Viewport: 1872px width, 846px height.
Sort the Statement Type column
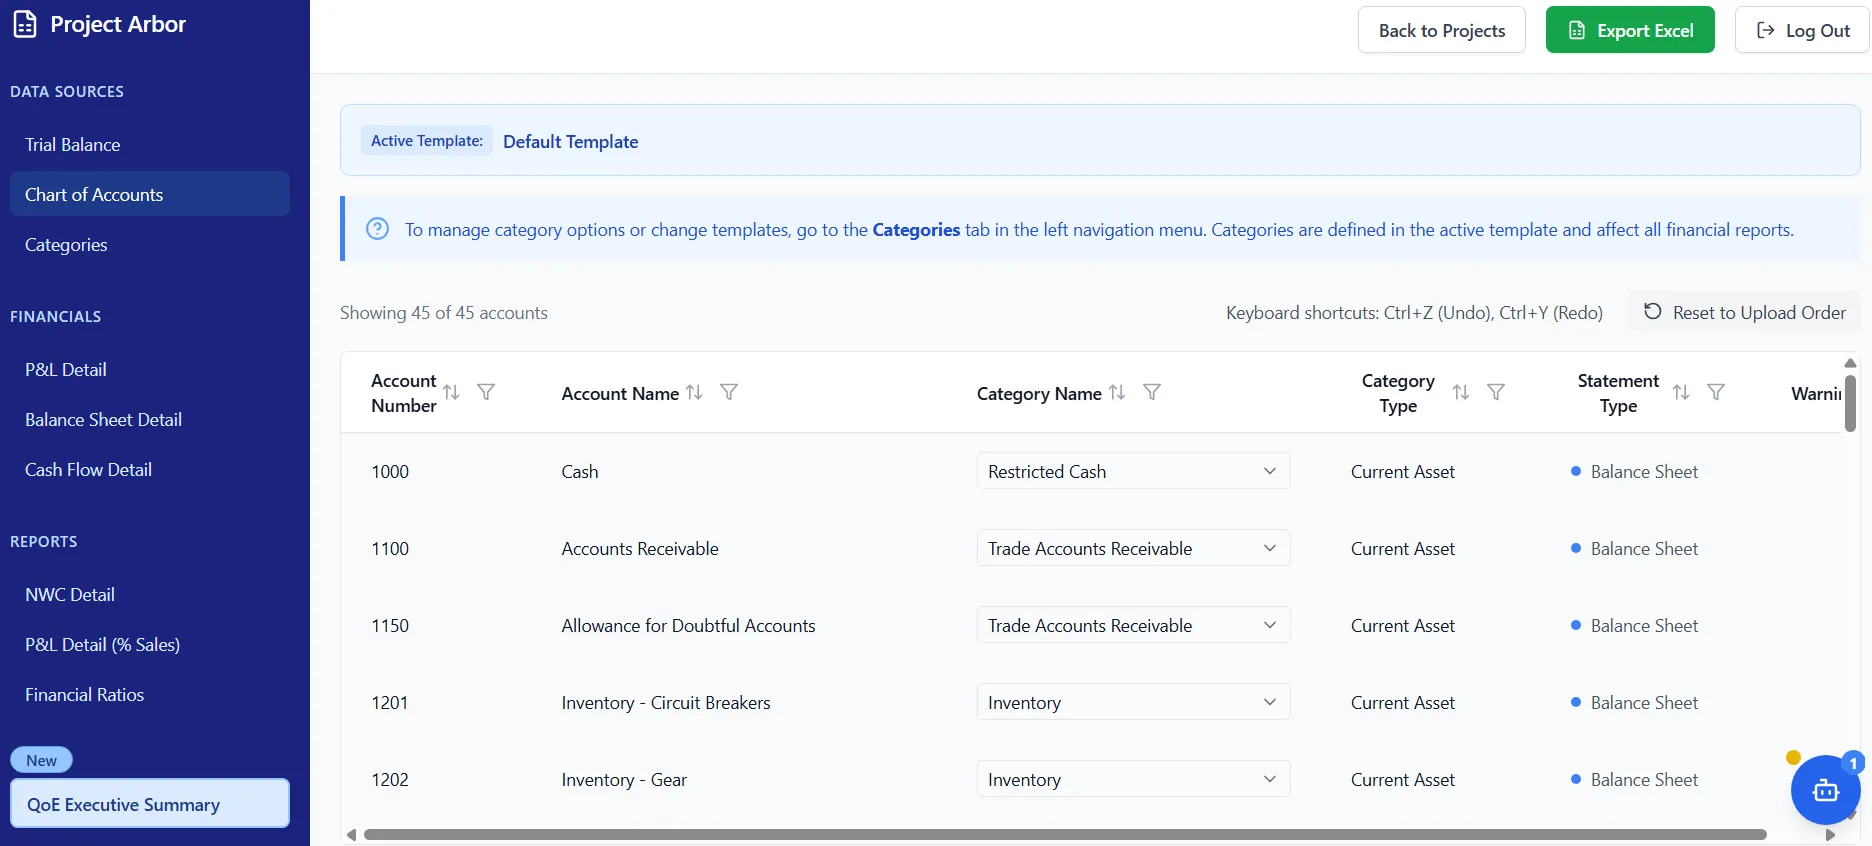tap(1681, 392)
